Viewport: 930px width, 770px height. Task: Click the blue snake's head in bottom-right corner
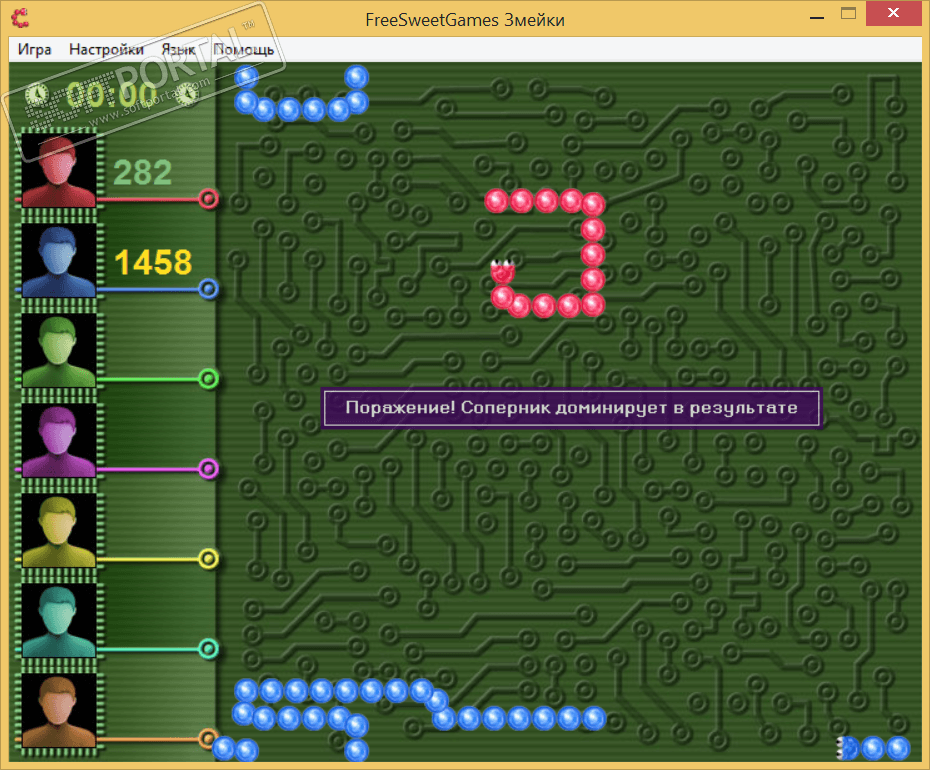pyautogui.click(x=847, y=748)
